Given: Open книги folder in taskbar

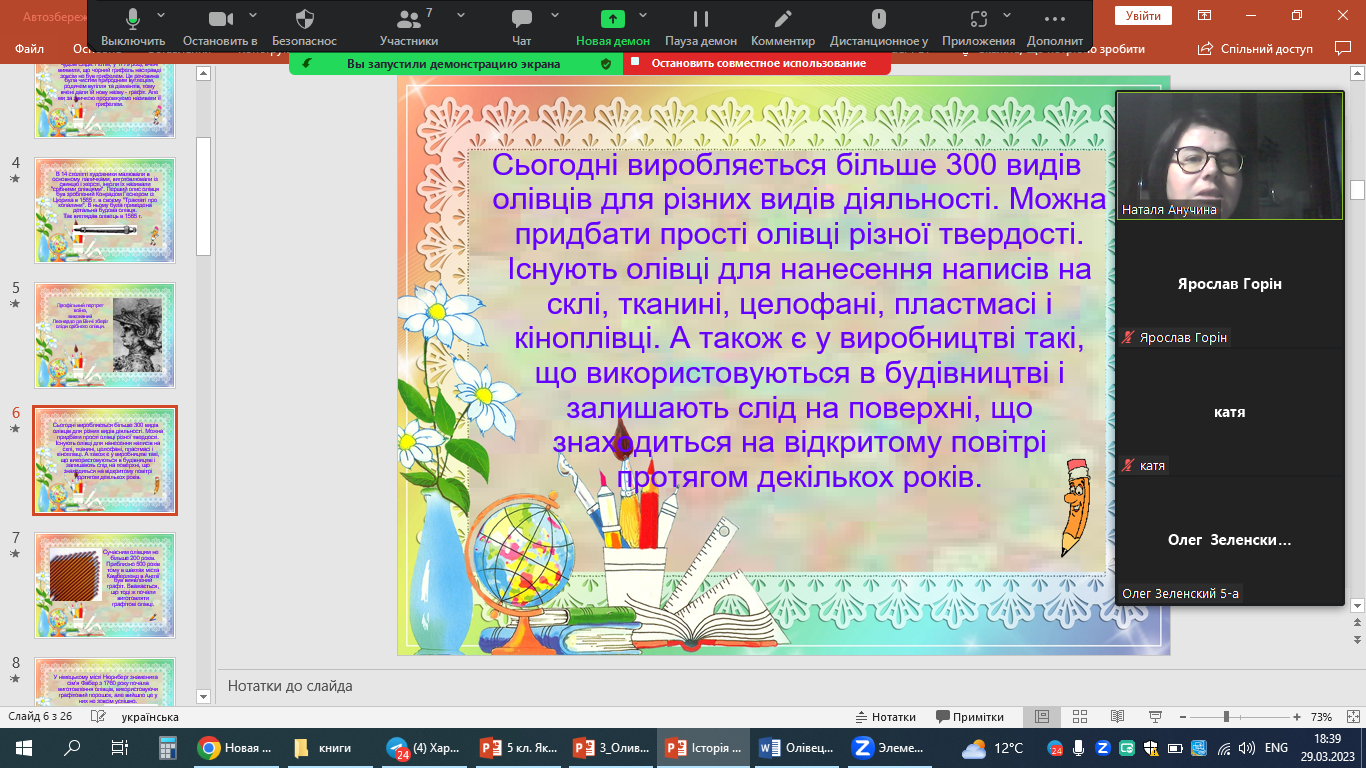Looking at the screenshot, I should (x=329, y=747).
